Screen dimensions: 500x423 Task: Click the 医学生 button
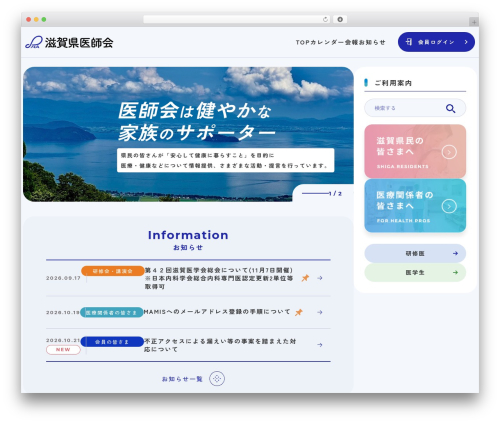tap(415, 272)
